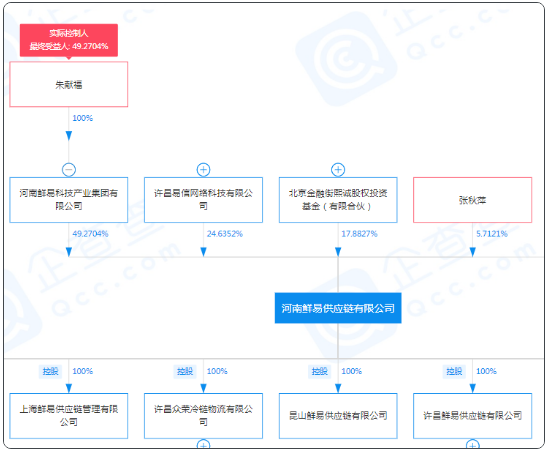Click 控股 tag above 许昌鲜易供应链
The width and height of the screenshot is (548, 450).
(454, 371)
